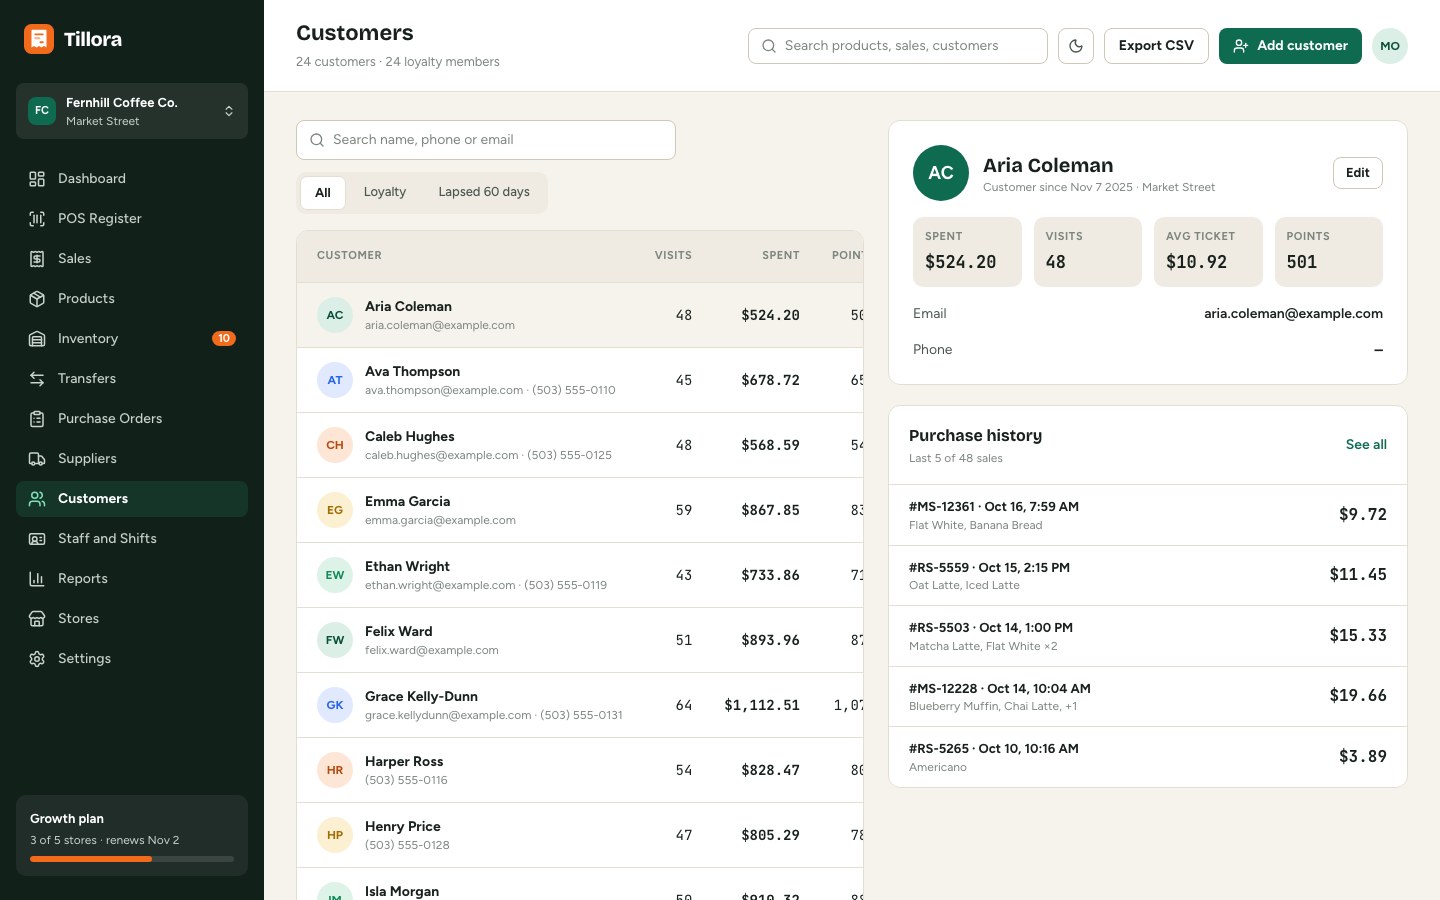Select the Henry Price customer row
This screenshot has width=1440, height=900.
580,835
